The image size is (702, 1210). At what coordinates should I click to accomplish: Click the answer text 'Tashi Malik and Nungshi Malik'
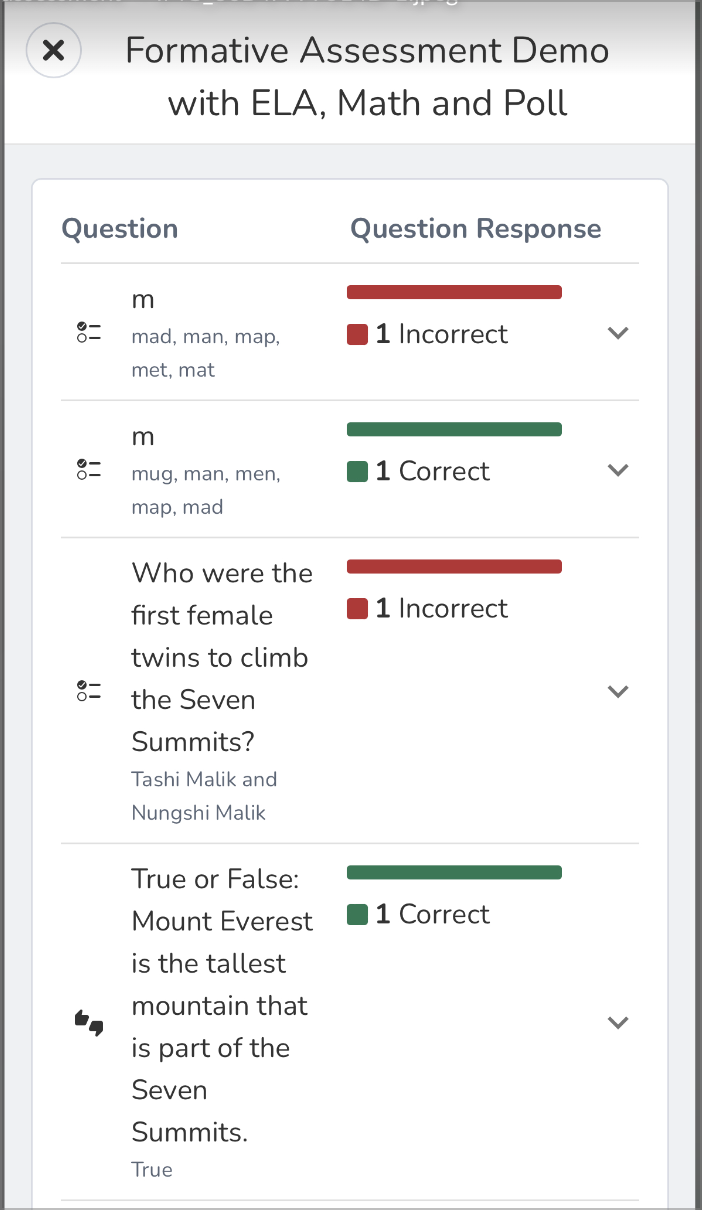pyautogui.click(x=204, y=795)
